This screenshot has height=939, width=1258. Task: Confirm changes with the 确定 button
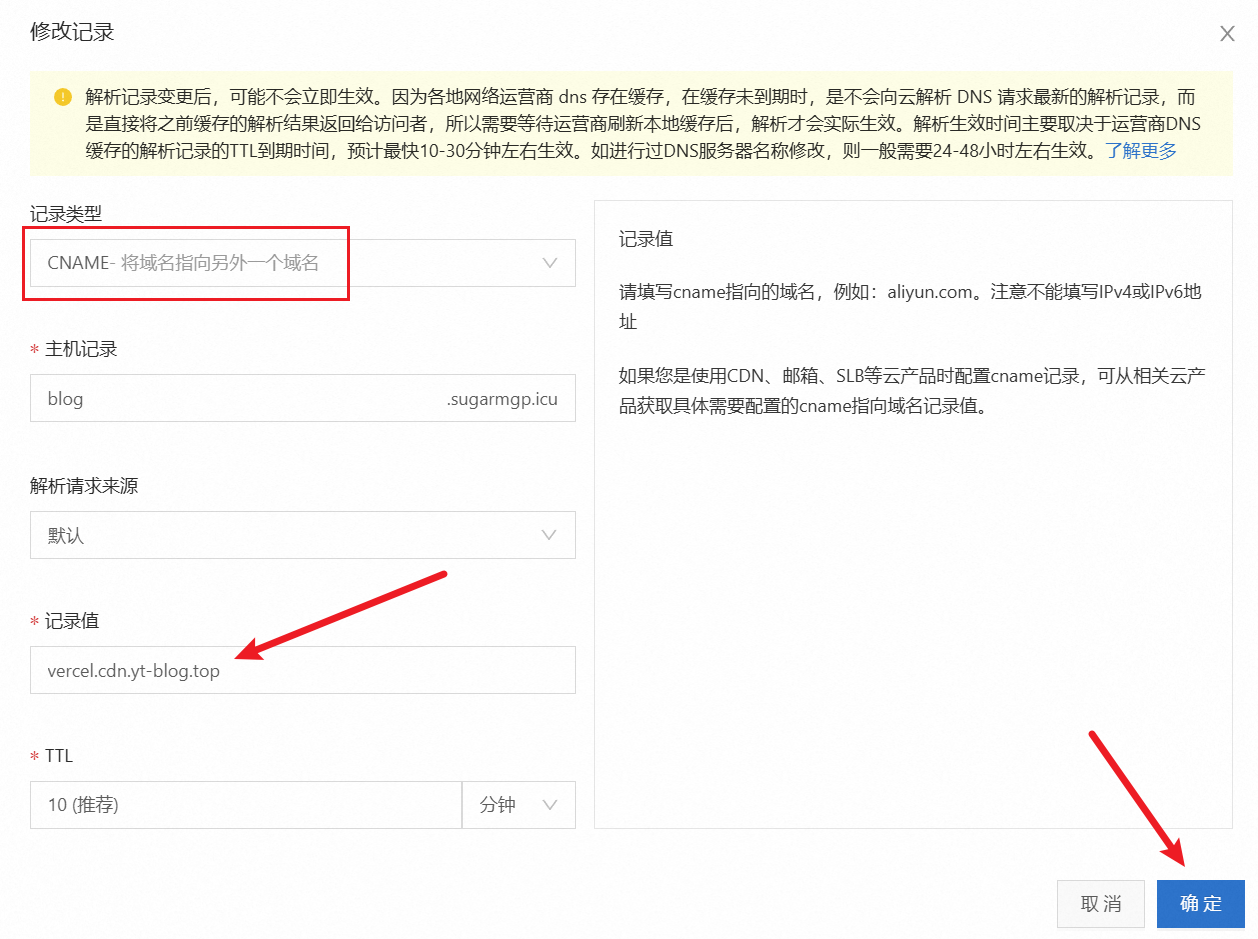pos(1200,904)
